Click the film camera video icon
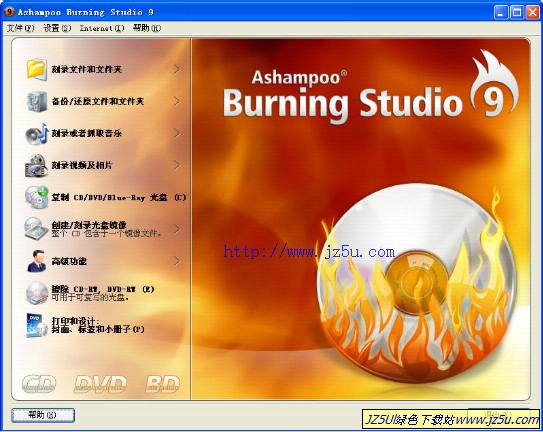 [36, 165]
